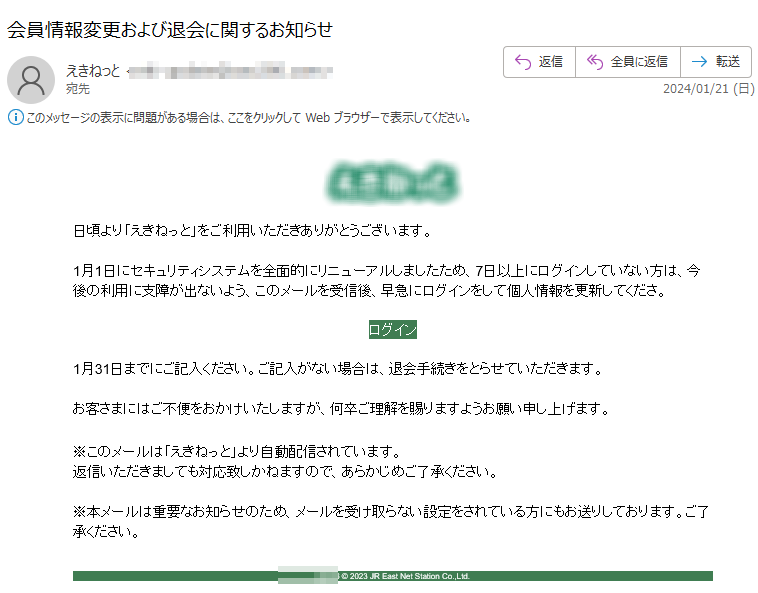
Task: Click the paragraph starting 1月1日にセキュリティシステム
Action: point(387,280)
